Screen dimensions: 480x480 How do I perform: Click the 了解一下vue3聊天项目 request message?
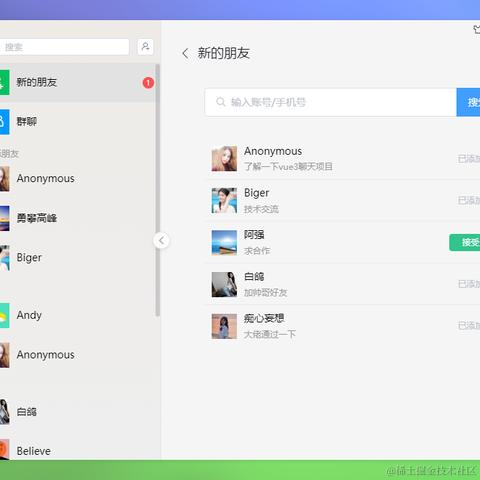[x=288, y=166]
